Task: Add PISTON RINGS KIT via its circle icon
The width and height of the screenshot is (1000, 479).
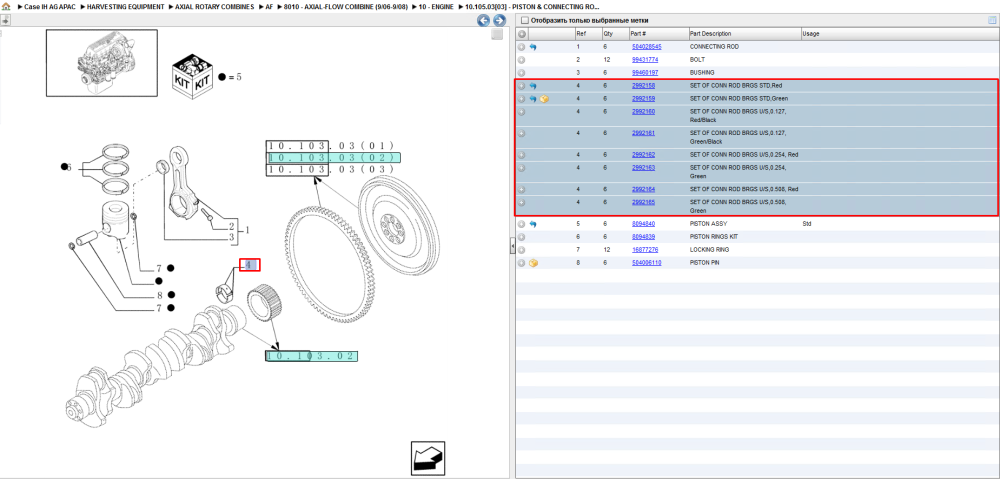Action: coord(521,237)
